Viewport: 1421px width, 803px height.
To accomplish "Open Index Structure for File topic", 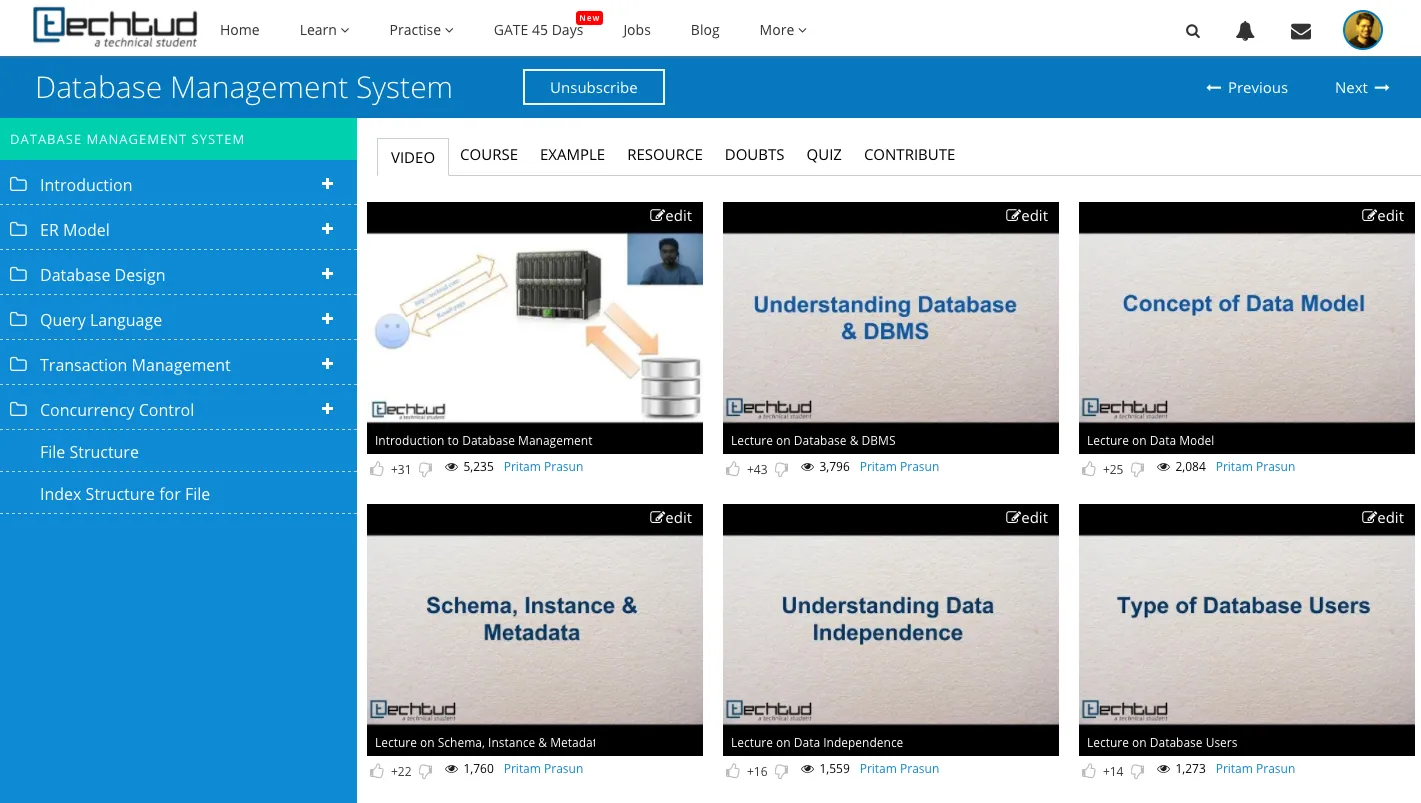I will (125, 494).
